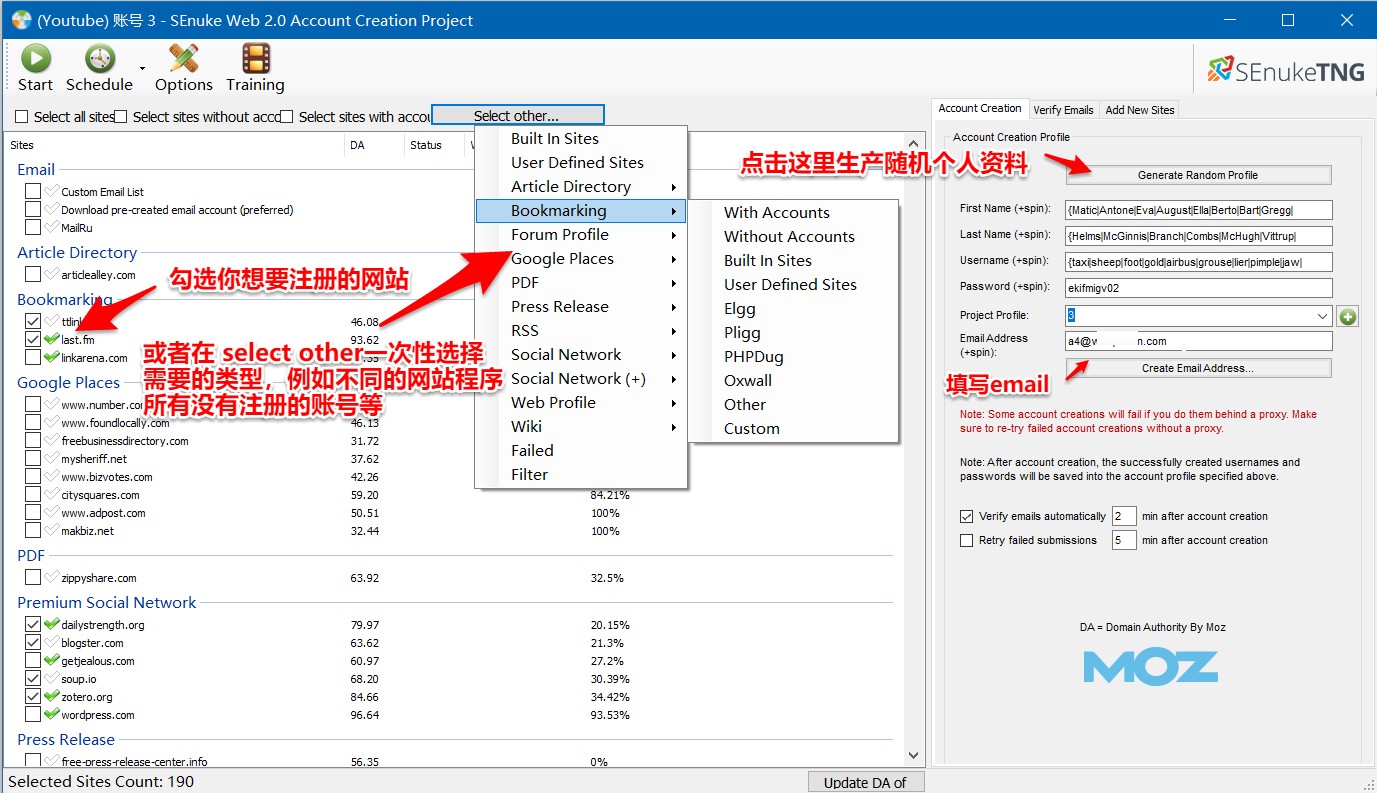Expand the Wiki submenu
The height and width of the screenshot is (793, 1377).
tap(581, 427)
